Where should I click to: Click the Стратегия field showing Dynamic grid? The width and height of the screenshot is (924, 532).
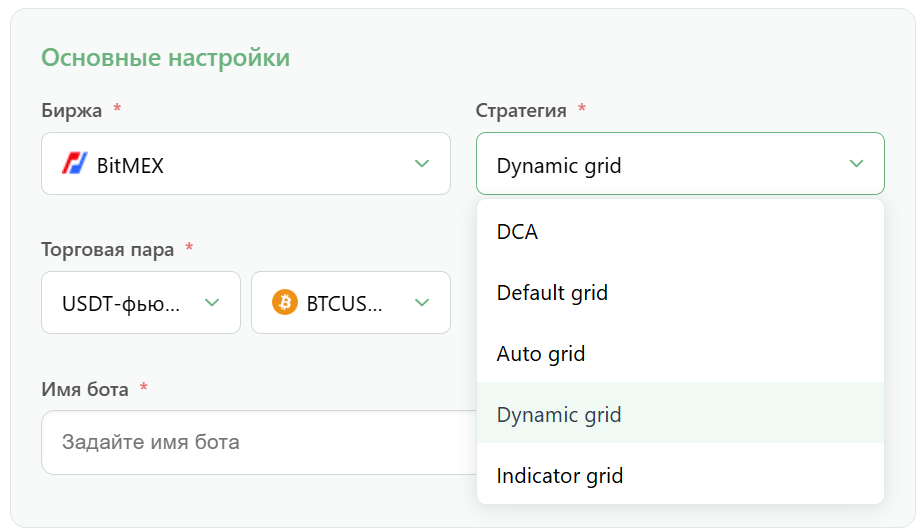click(680, 164)
